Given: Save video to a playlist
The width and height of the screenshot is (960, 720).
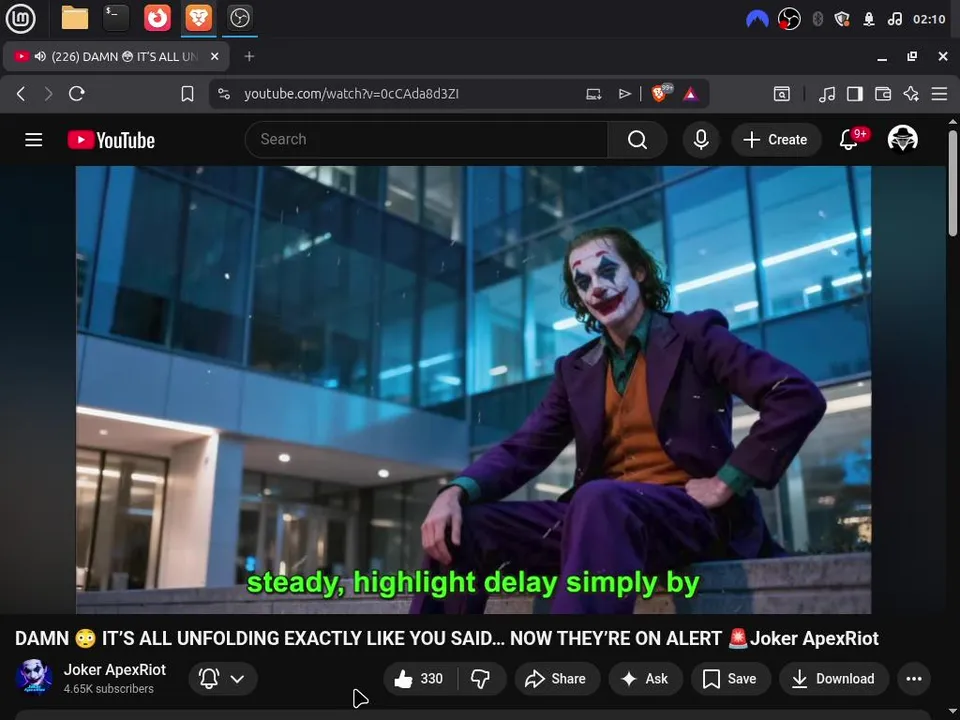Looking at the screenshot, I should pos(730,678).
